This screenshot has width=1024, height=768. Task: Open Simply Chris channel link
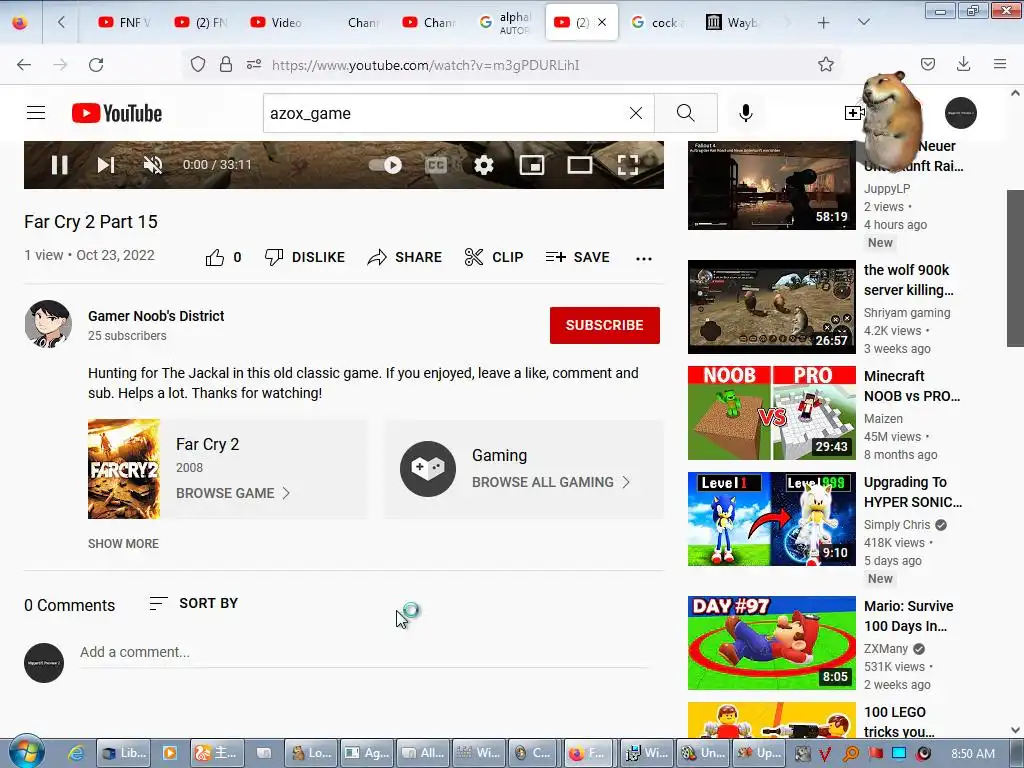[x=897, y=524]
